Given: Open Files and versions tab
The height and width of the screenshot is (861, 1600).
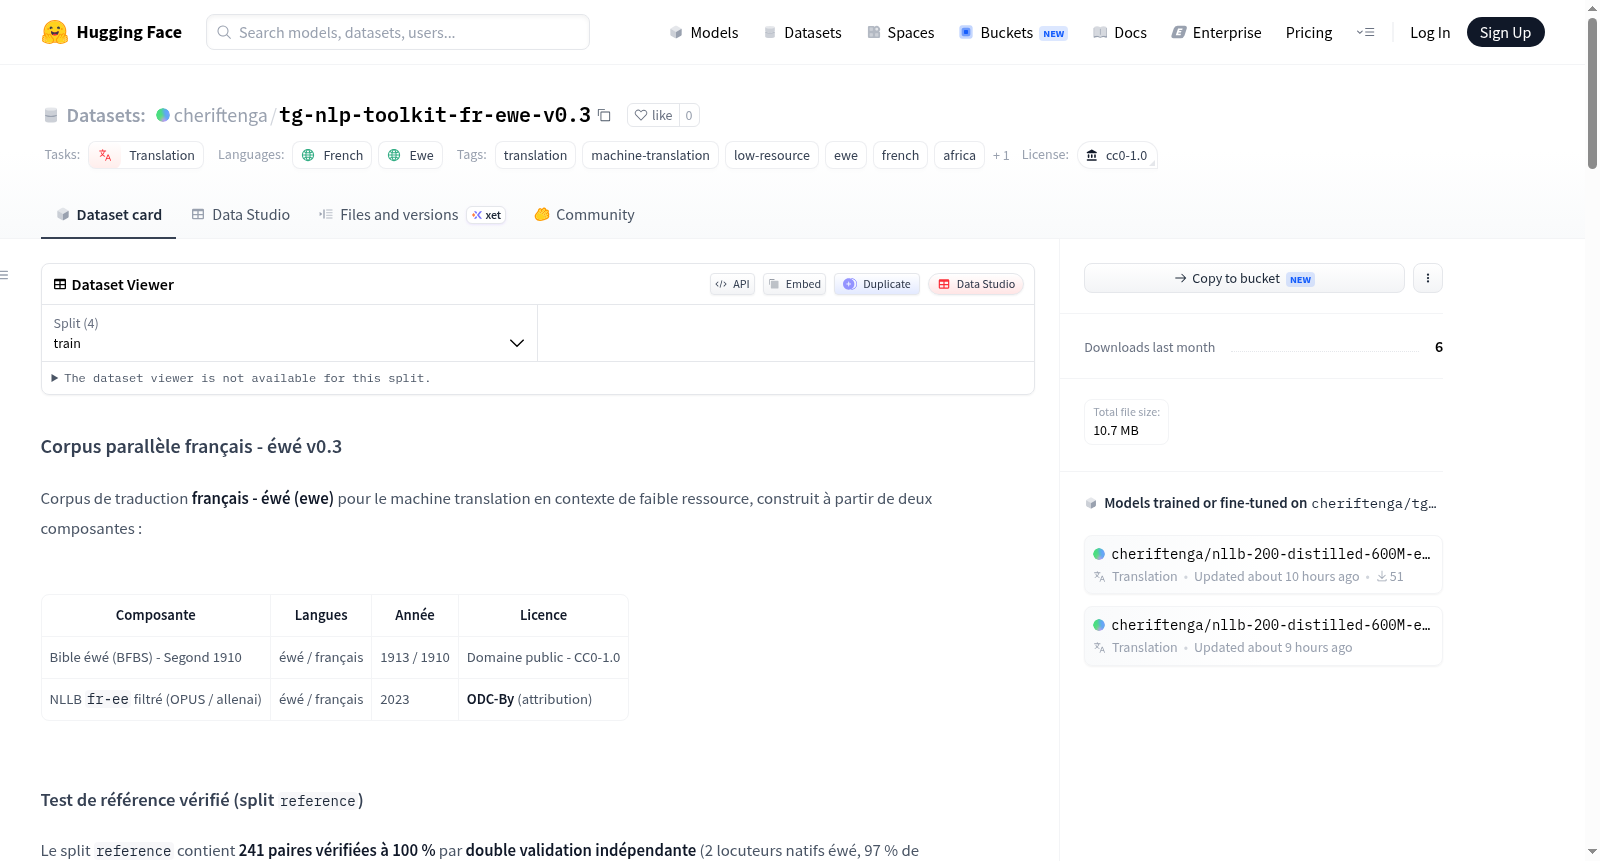Looking at the screenshot, I should click(412, 214).
